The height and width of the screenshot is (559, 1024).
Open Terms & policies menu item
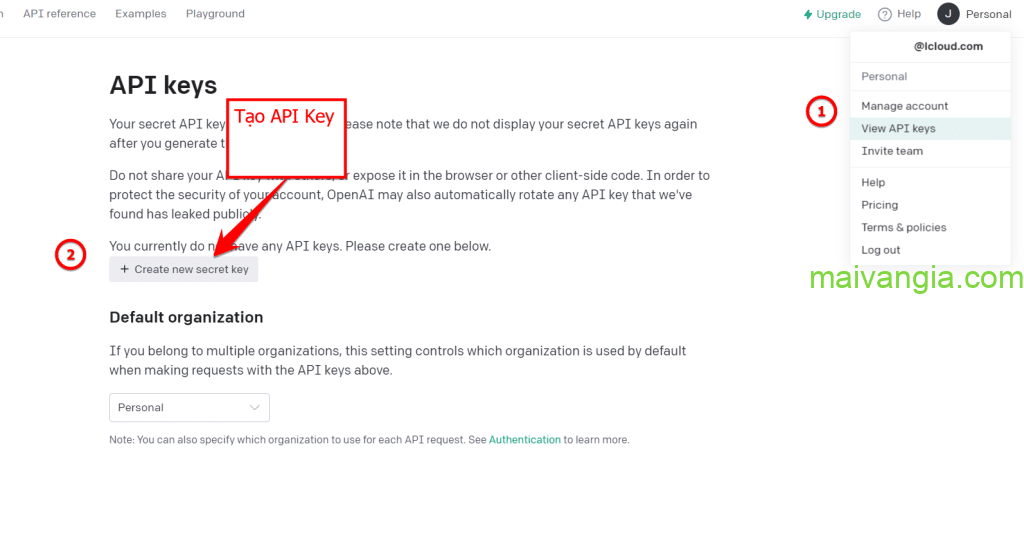[x=903, y=228]
